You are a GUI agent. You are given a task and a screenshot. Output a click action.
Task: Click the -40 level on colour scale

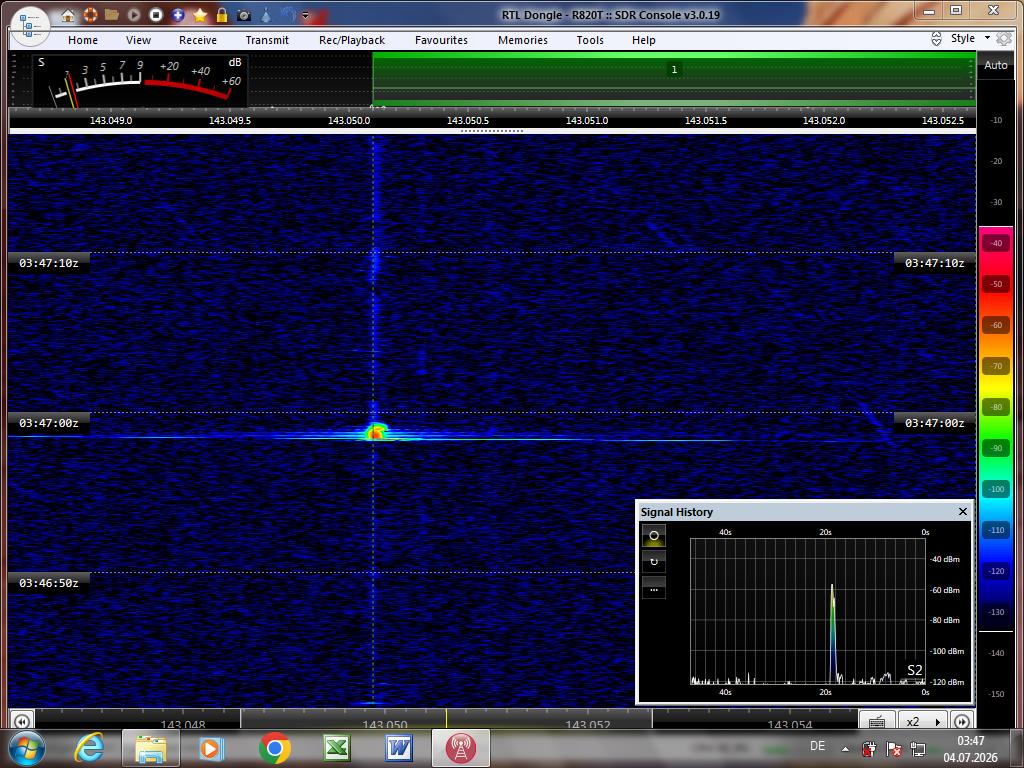pyautogui.click(x=996, y=243)
